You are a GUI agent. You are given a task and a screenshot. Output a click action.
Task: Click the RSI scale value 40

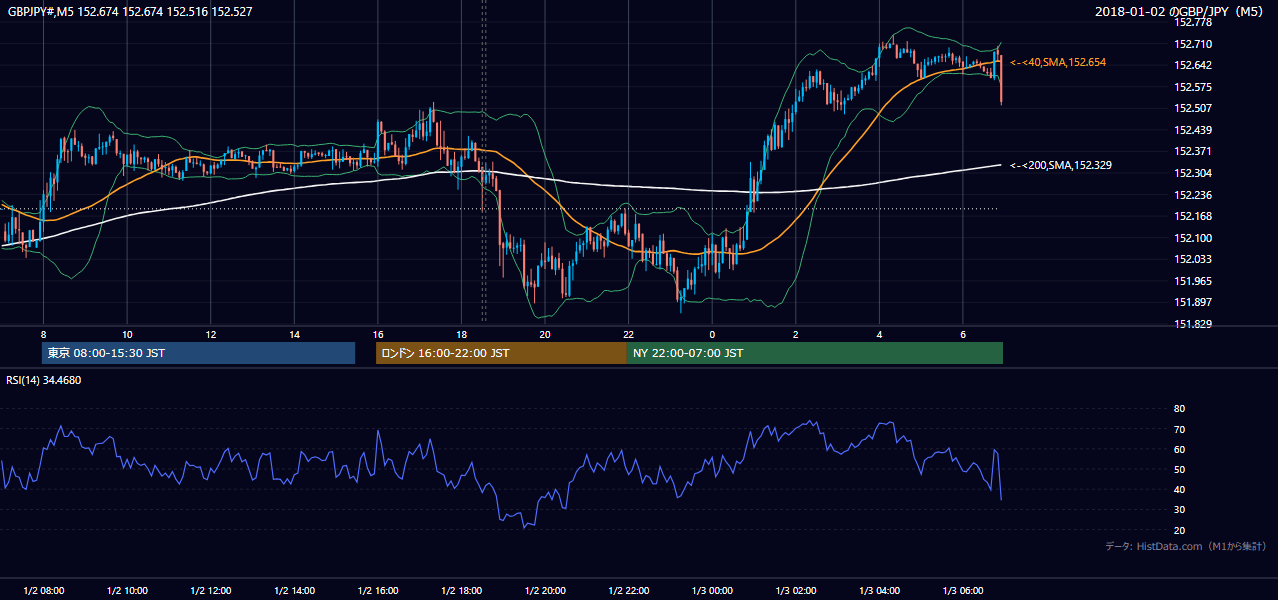(1179, 490)
